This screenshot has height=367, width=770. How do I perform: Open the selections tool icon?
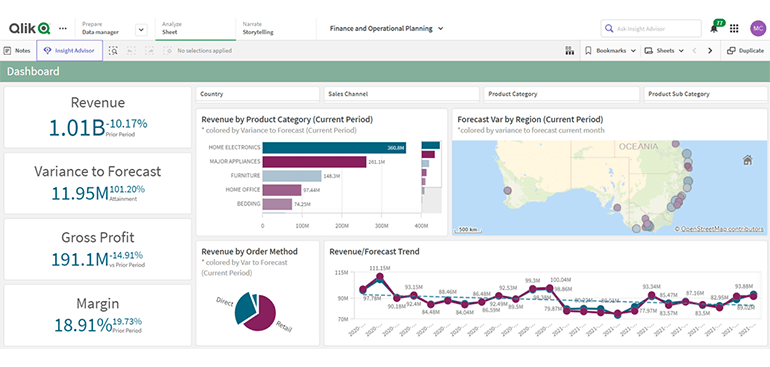570,51
